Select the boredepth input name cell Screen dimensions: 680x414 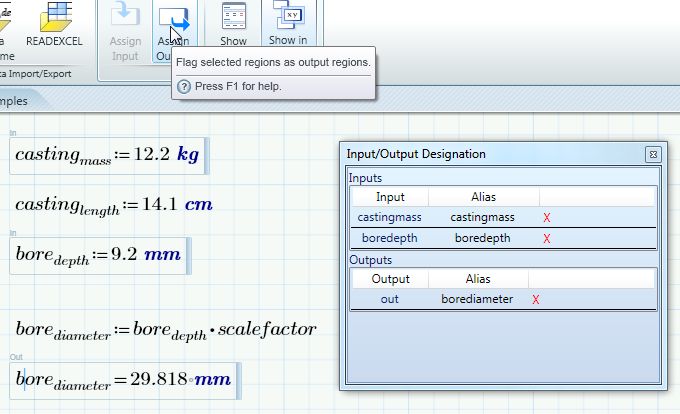(x=389, y=238)
